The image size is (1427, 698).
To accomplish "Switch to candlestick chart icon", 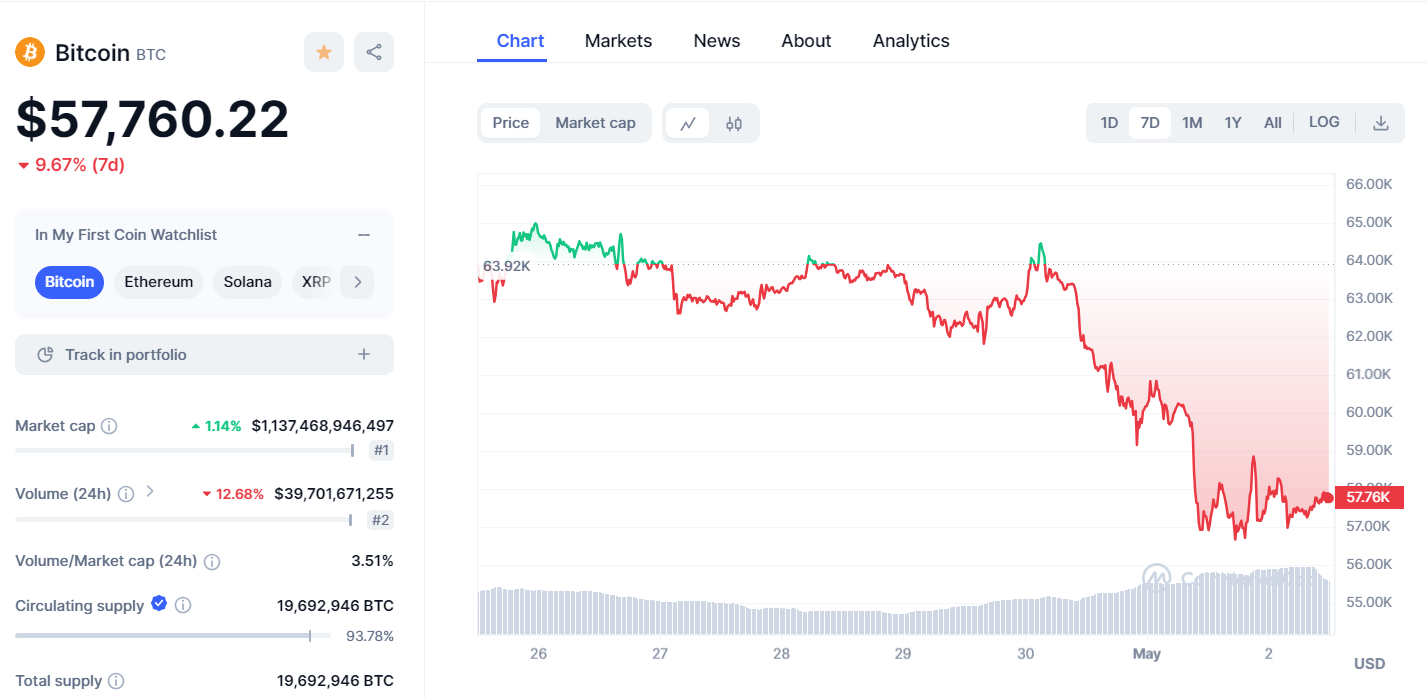I will coord(734,123).
